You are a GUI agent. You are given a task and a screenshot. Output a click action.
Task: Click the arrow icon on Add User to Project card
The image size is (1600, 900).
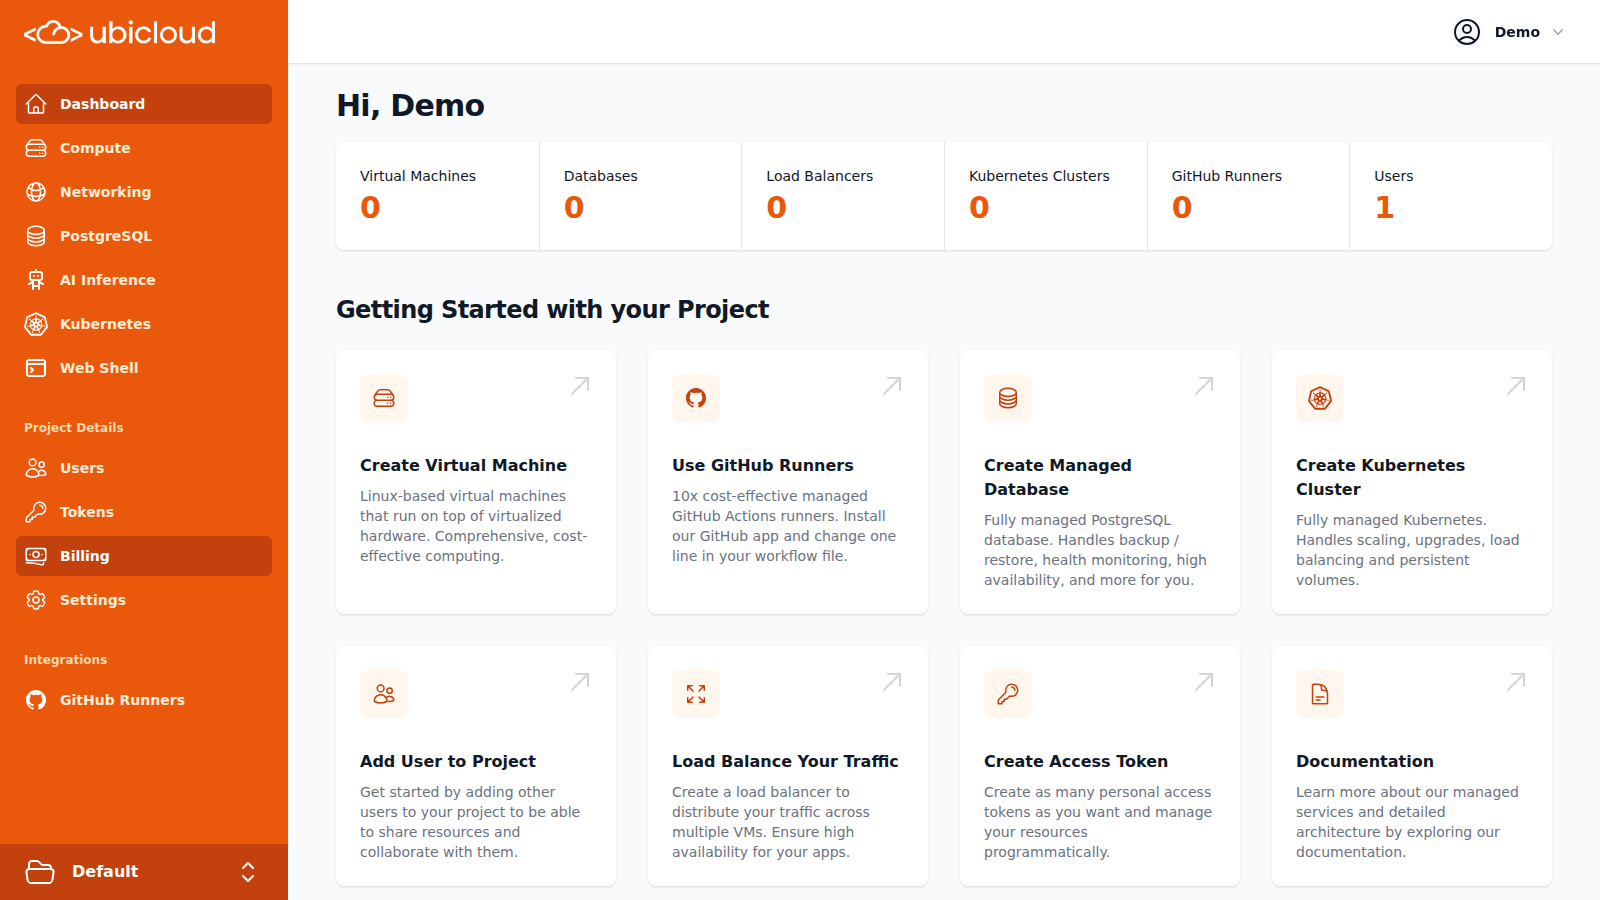pos(580,682)
